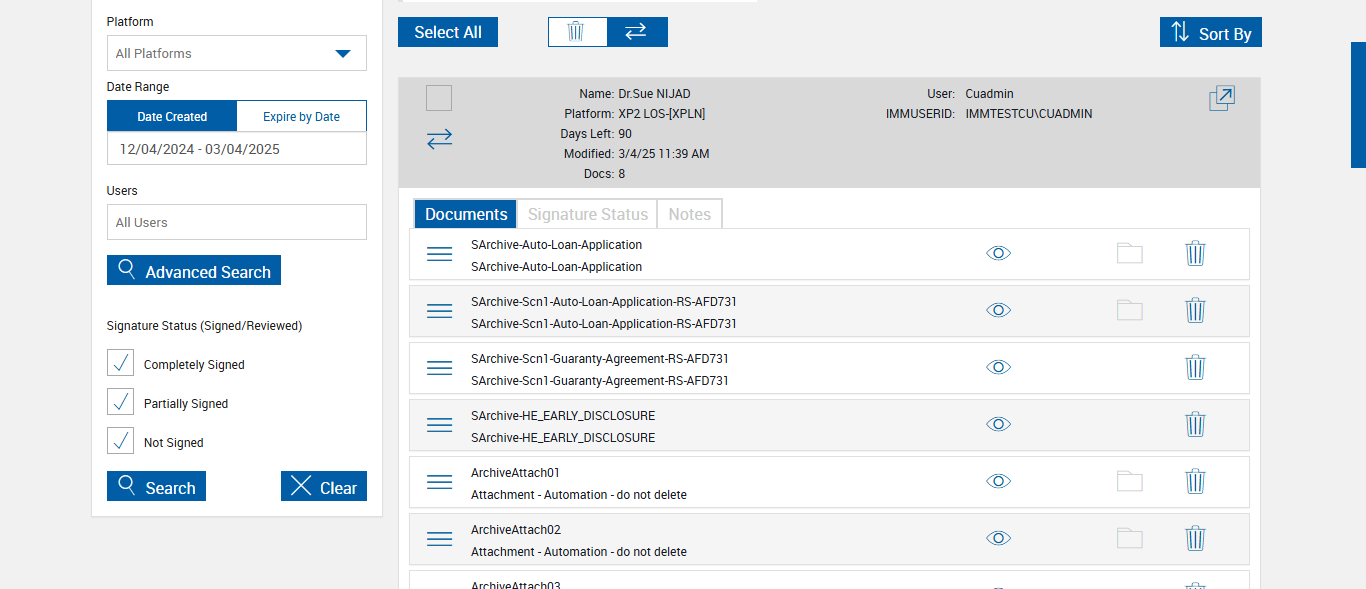
Task: Click the date range field 12/04/2024 - 03/04/2025
Action: (x=237, y=149)
